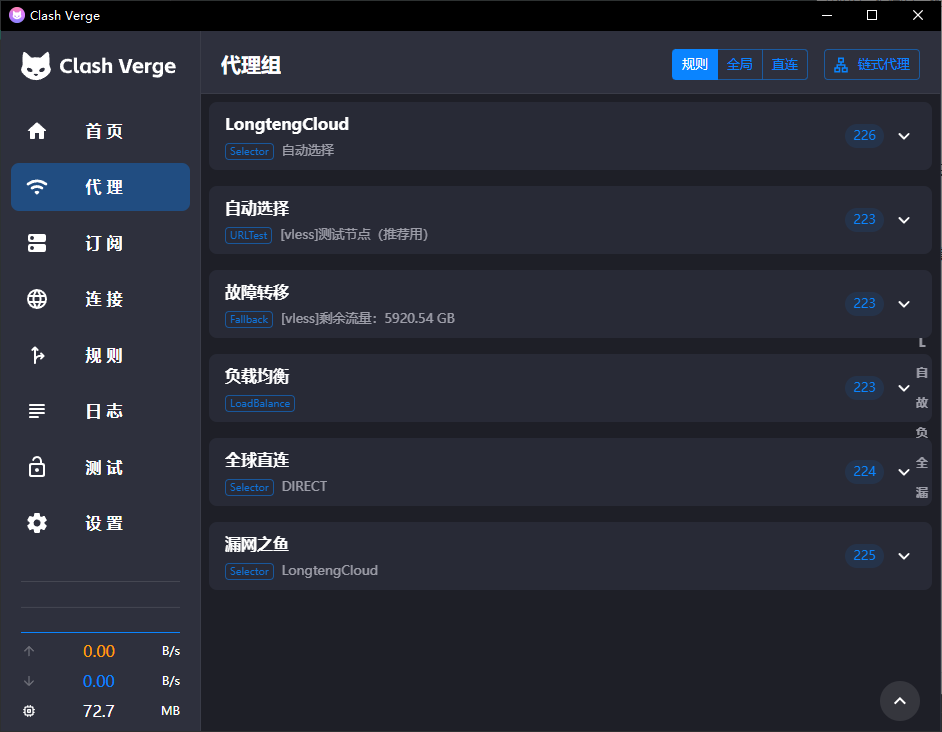This screenshot has height=732, width=942.
Task: Open the 首页 home icon
Action: point(37,131)
